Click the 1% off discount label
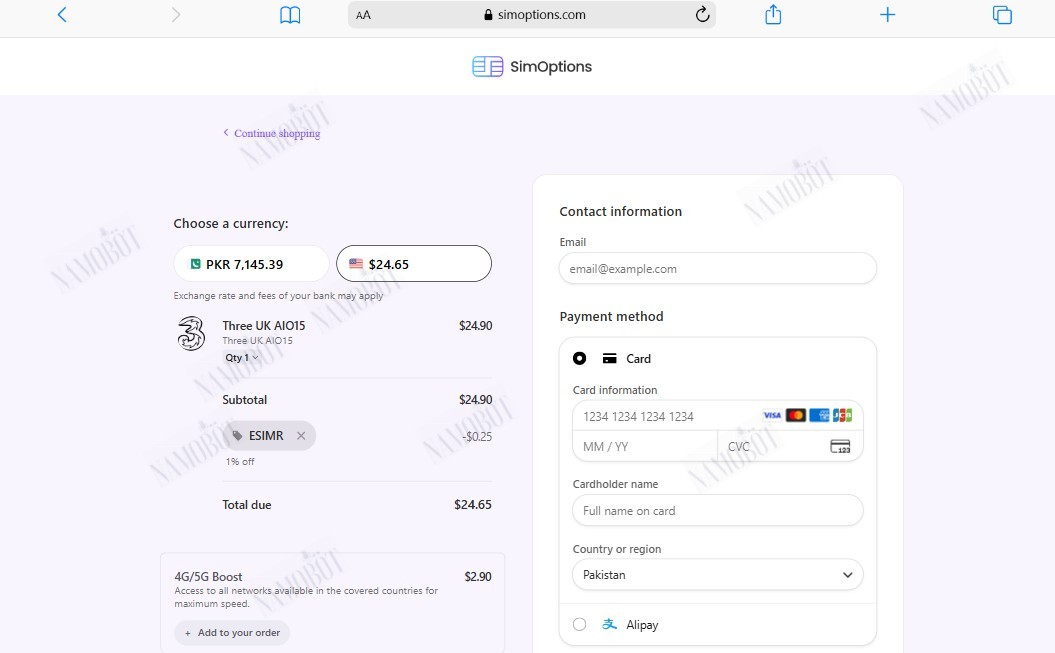The width and height of the screenshot is (1055, 653). (240, 461)
